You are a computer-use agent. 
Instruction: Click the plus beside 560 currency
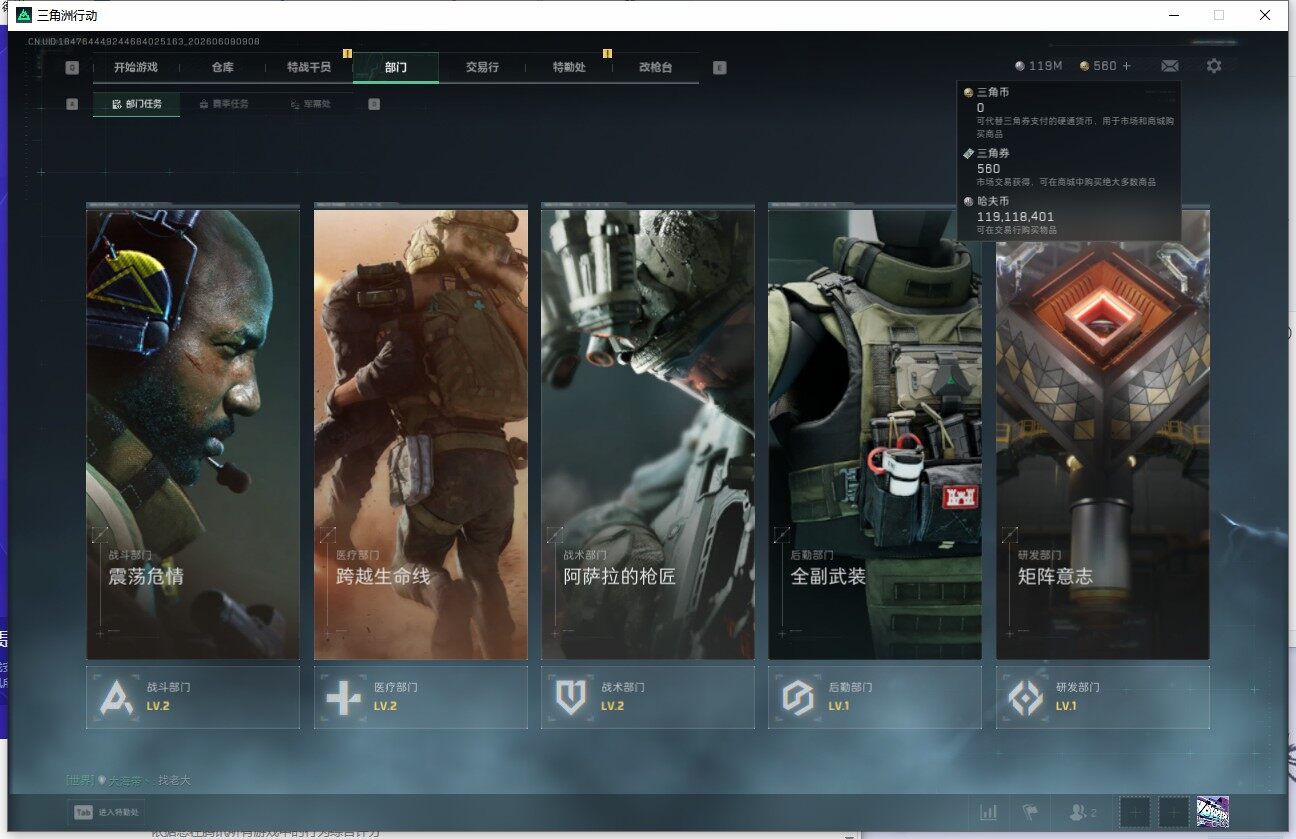1127,66
